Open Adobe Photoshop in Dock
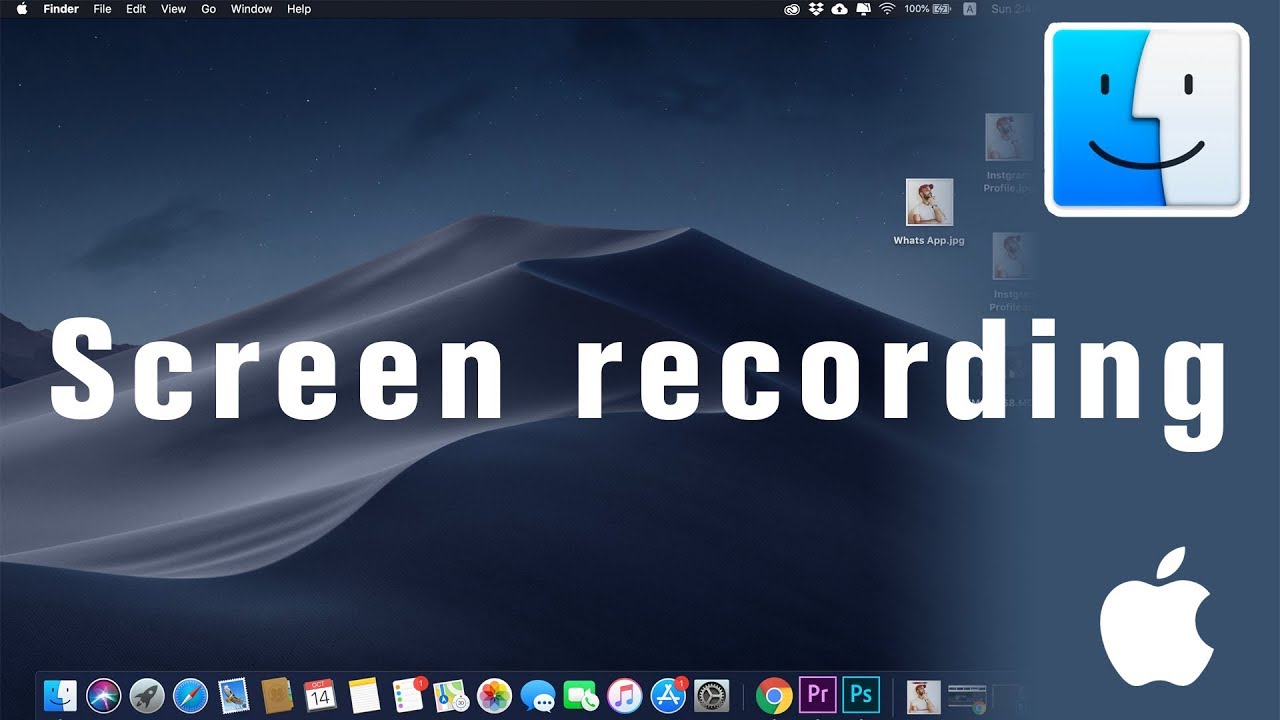The image size is (1280, 720). [860, 694]
